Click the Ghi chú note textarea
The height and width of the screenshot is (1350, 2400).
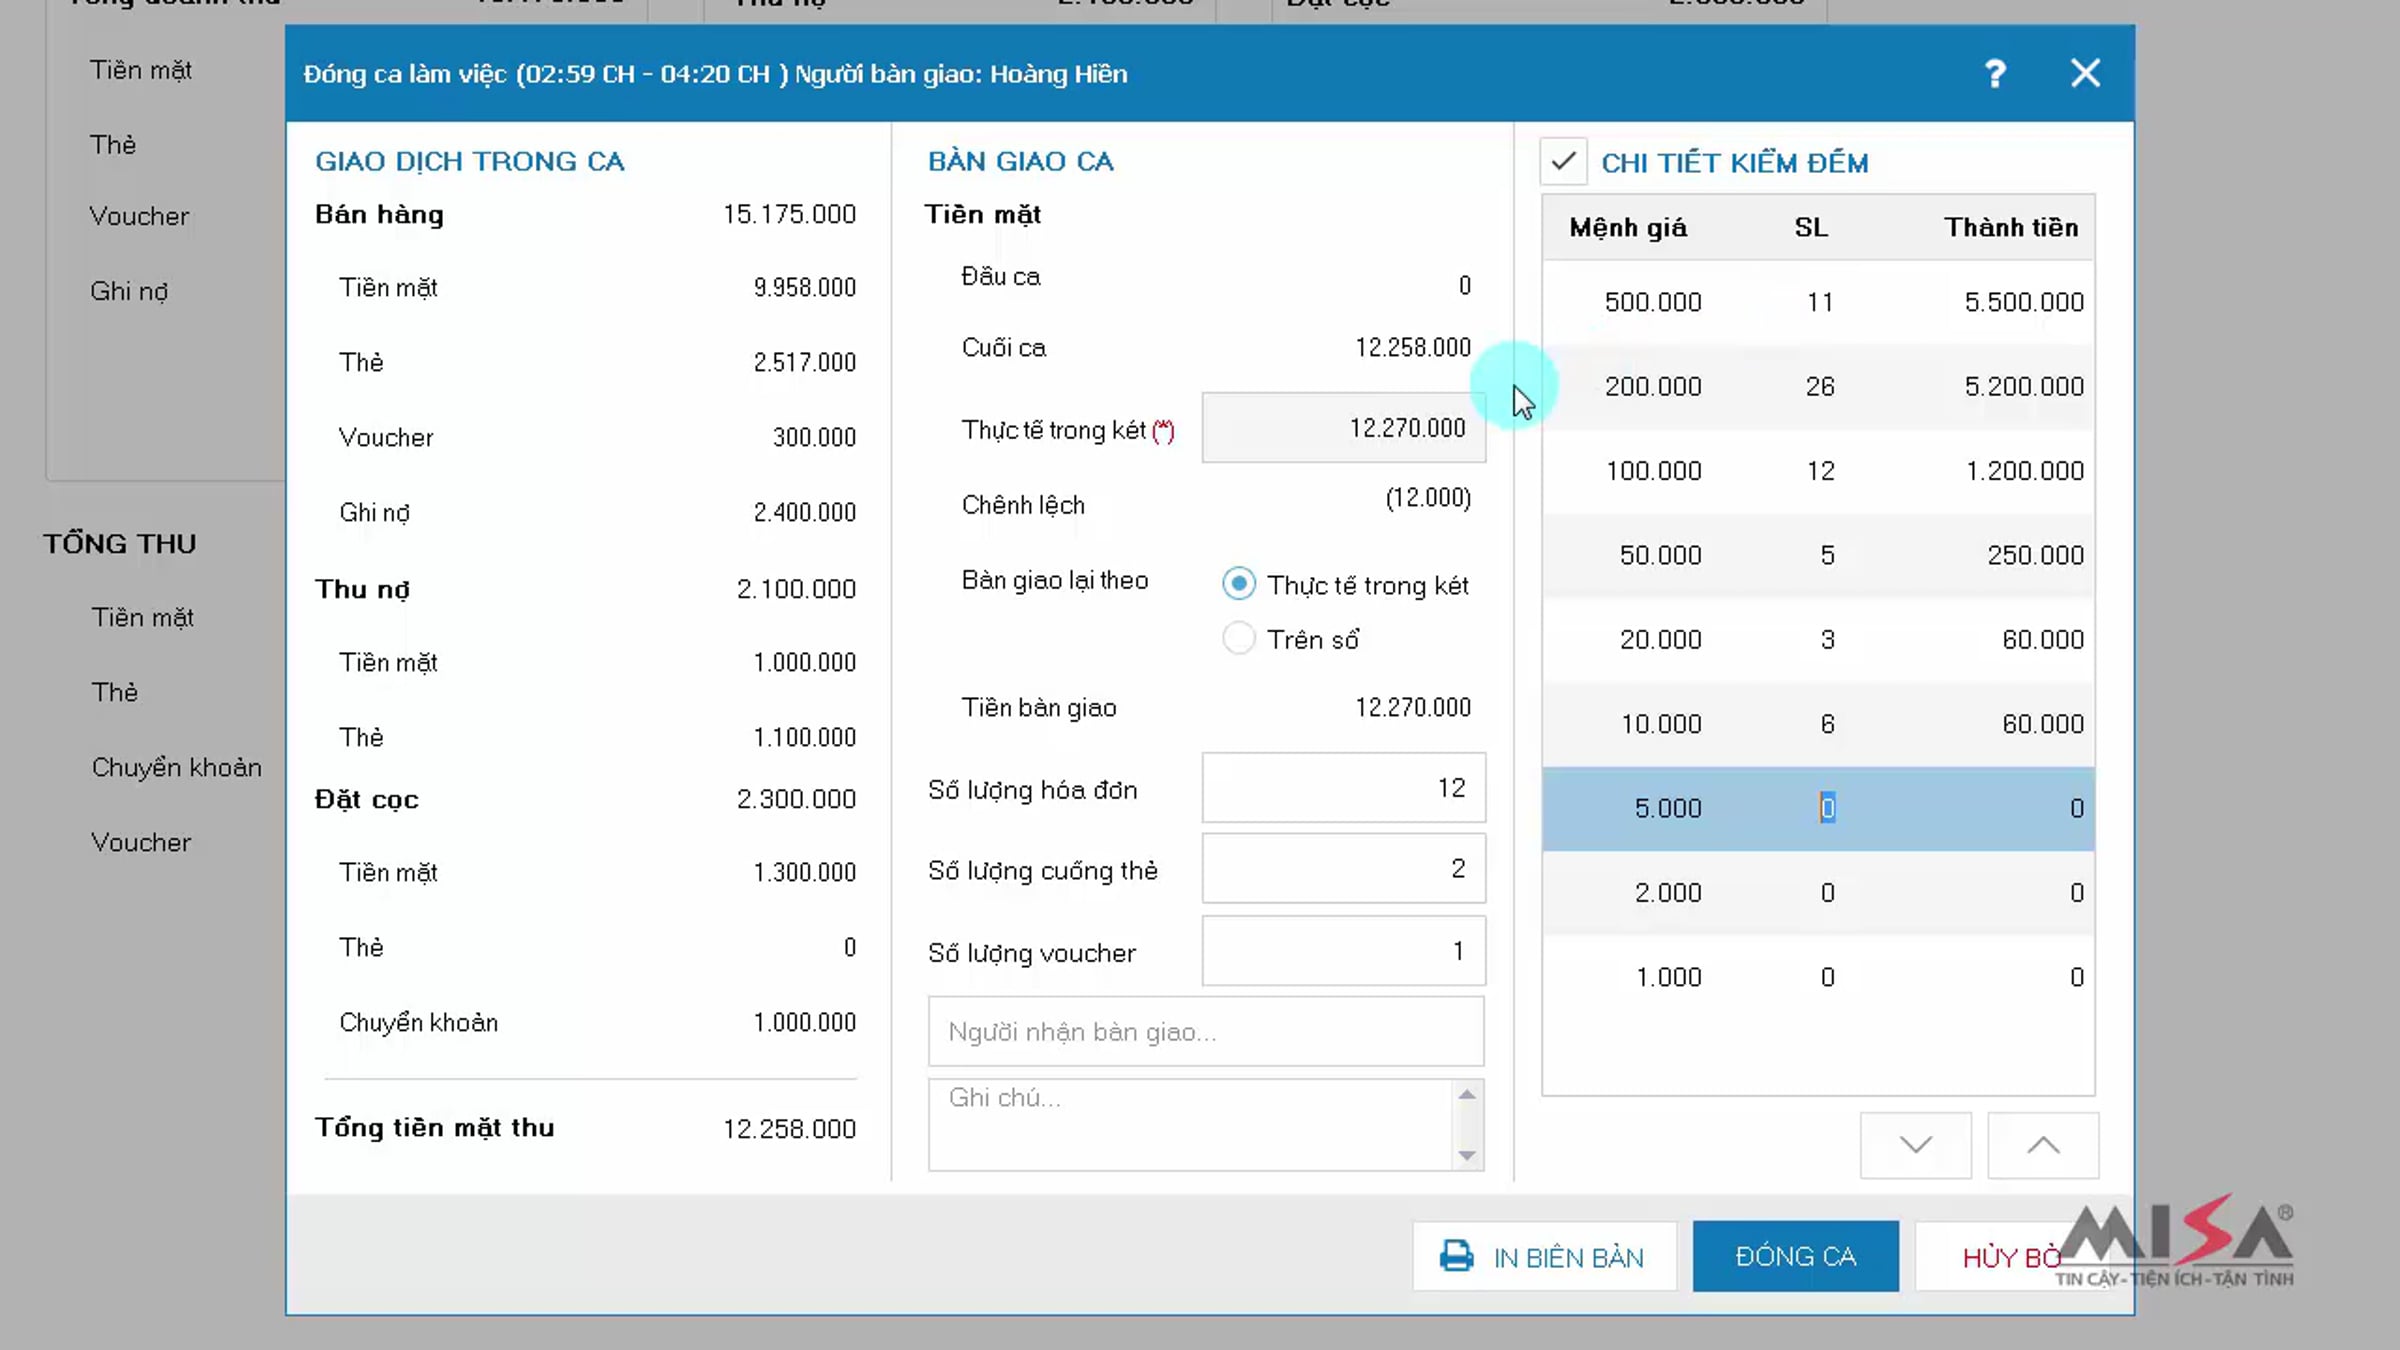click(x=1190, y=1124)
